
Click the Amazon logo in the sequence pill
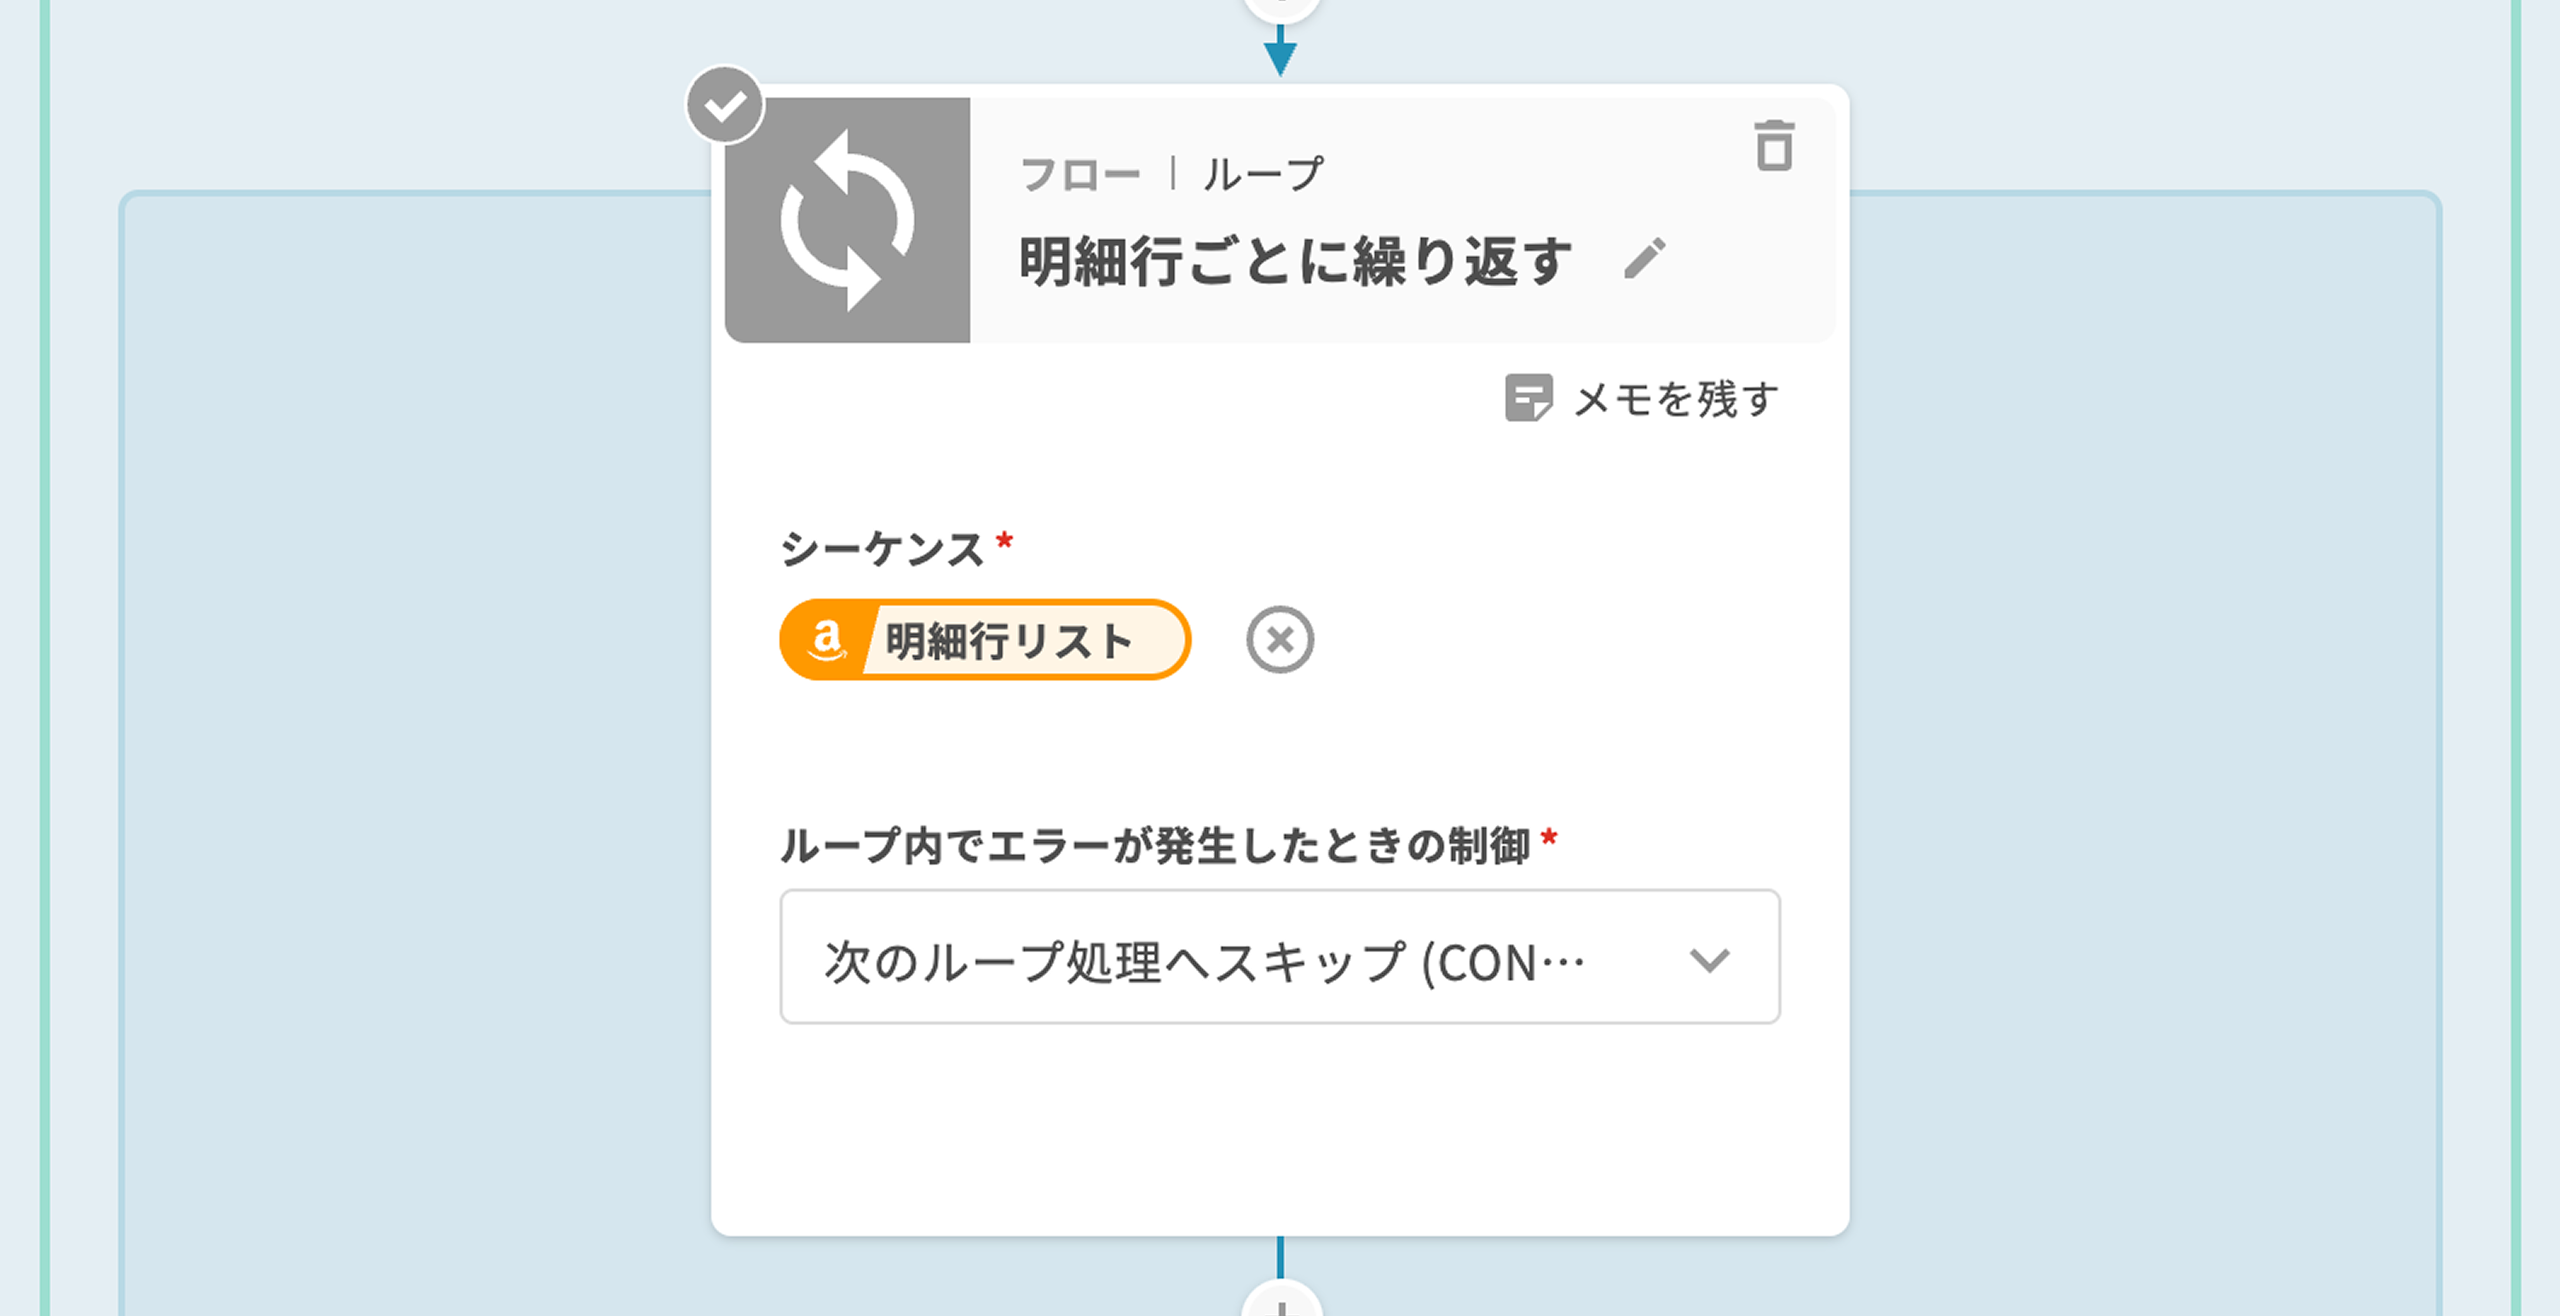click(826, 640)
